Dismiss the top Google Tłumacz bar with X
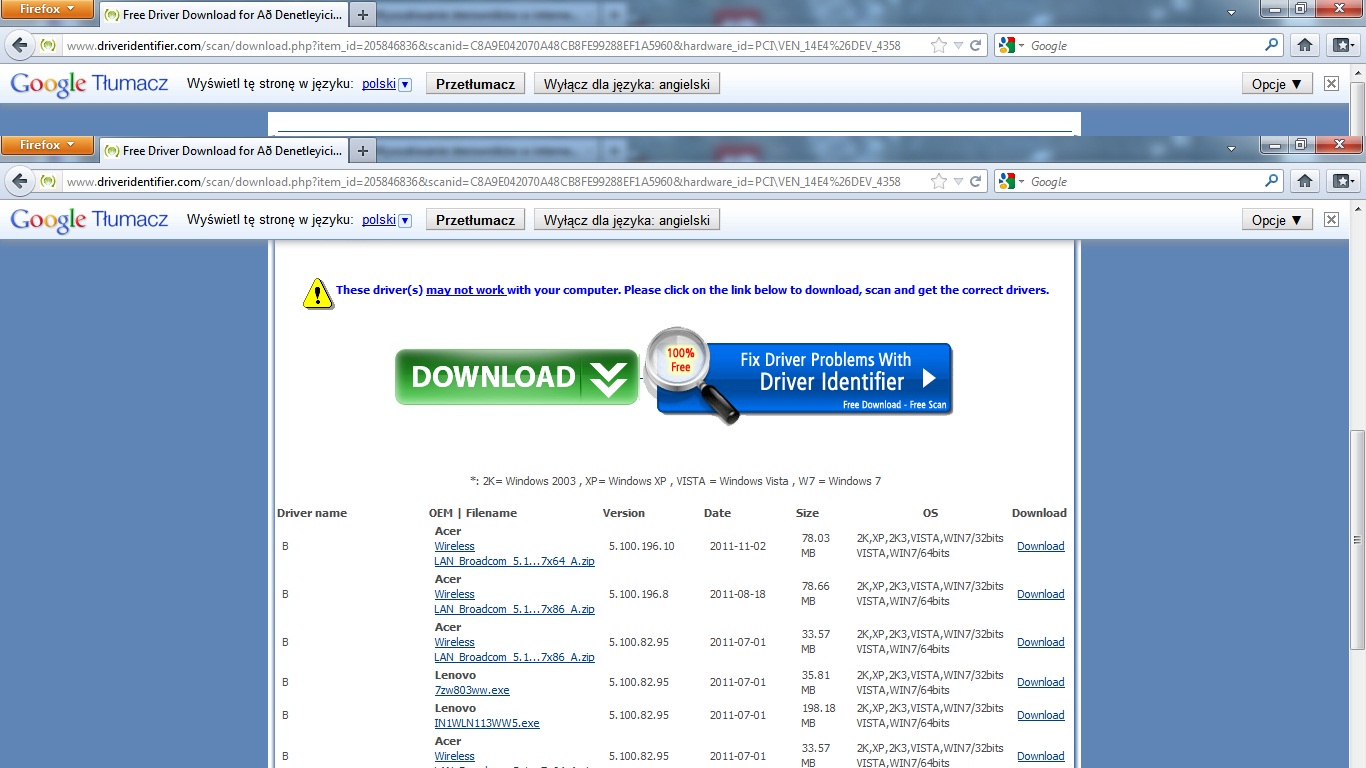1366x768 pixels. point(1331,84)
